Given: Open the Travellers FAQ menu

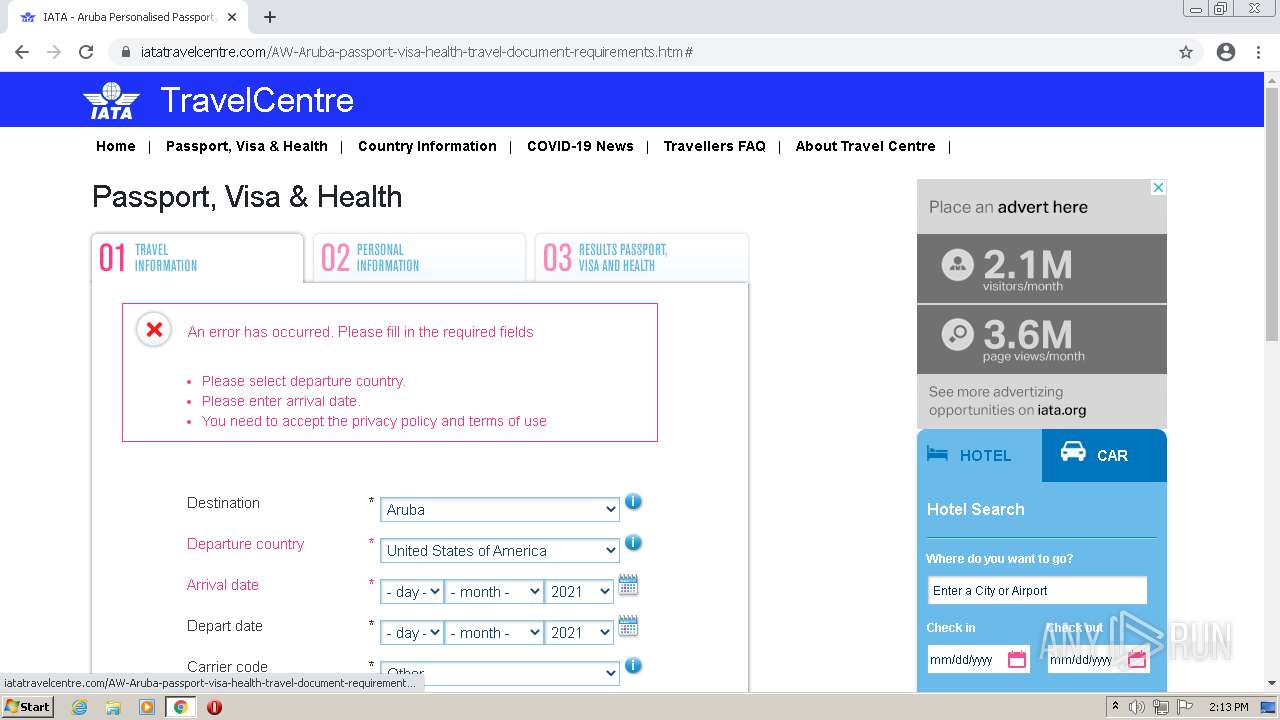Looking at the screenshot, I should pos(714,146).
